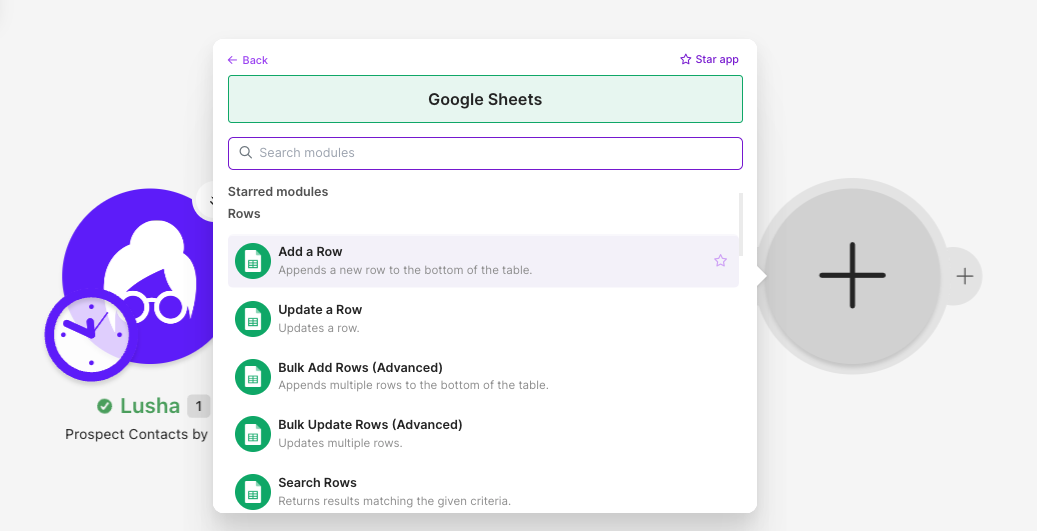Focus the Search modules field
This screenshot has width=1037, height=531.
[x=485, y=153]
